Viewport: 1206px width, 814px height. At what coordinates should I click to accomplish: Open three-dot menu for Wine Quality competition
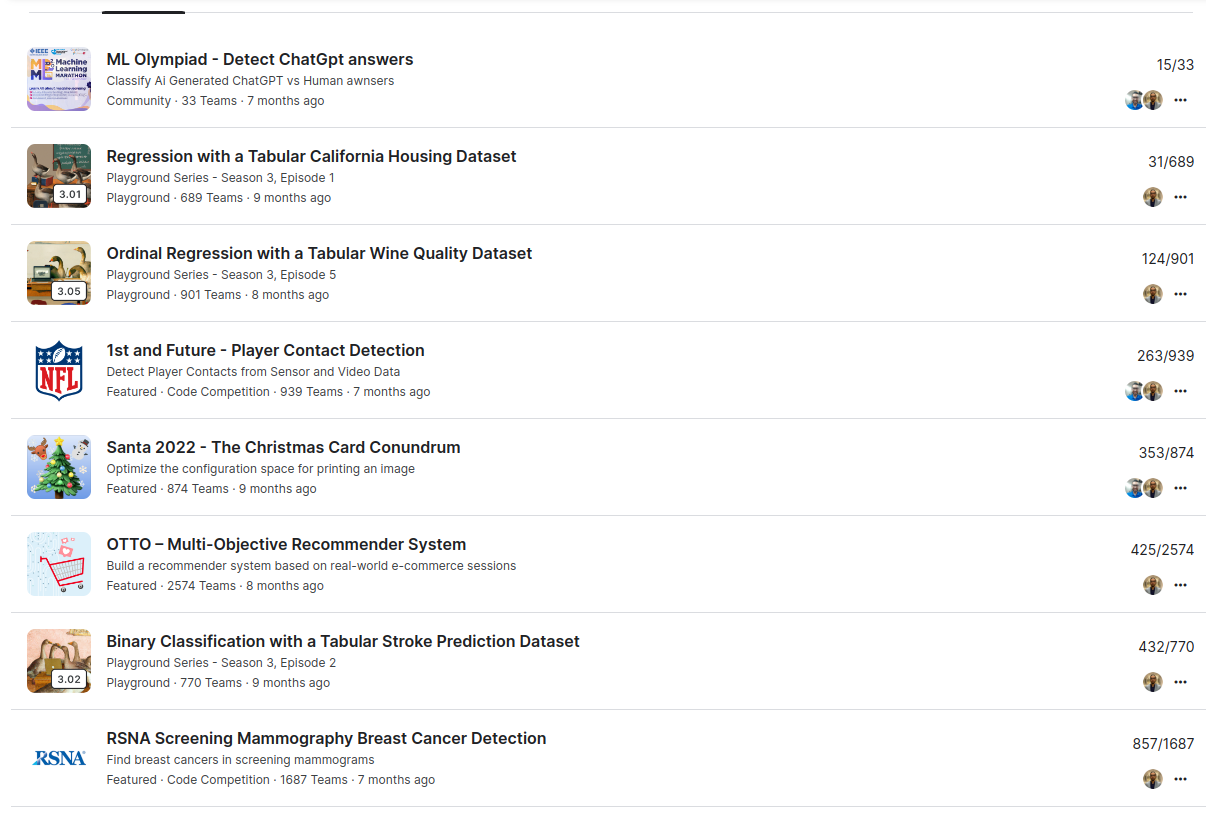[x=1180, y=294]
